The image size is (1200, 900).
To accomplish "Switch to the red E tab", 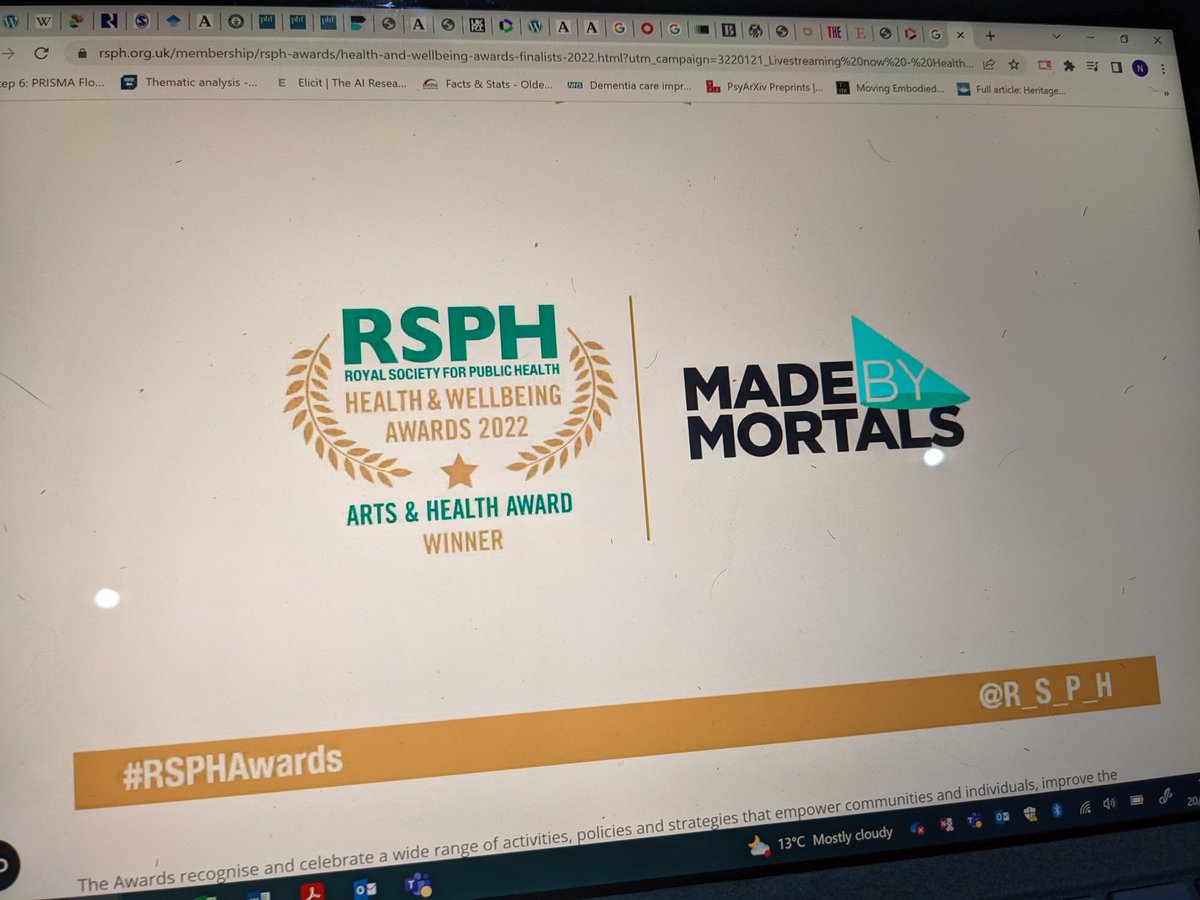I will click(860, 32).
